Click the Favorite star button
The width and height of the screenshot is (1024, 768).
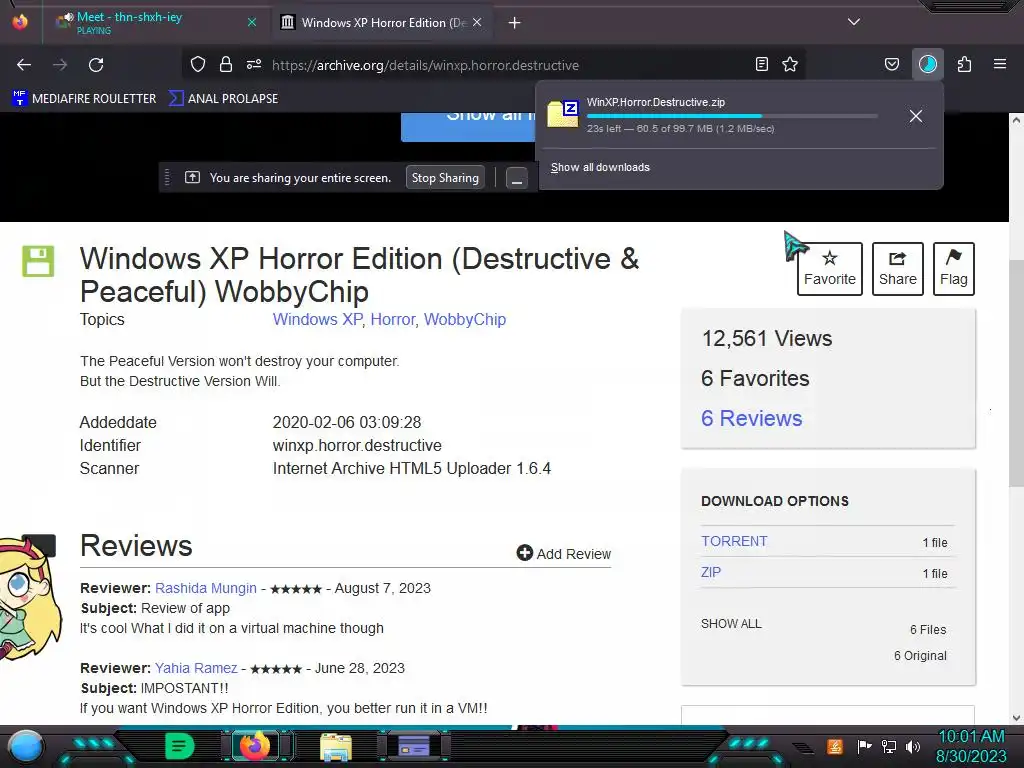pos(829,269)
